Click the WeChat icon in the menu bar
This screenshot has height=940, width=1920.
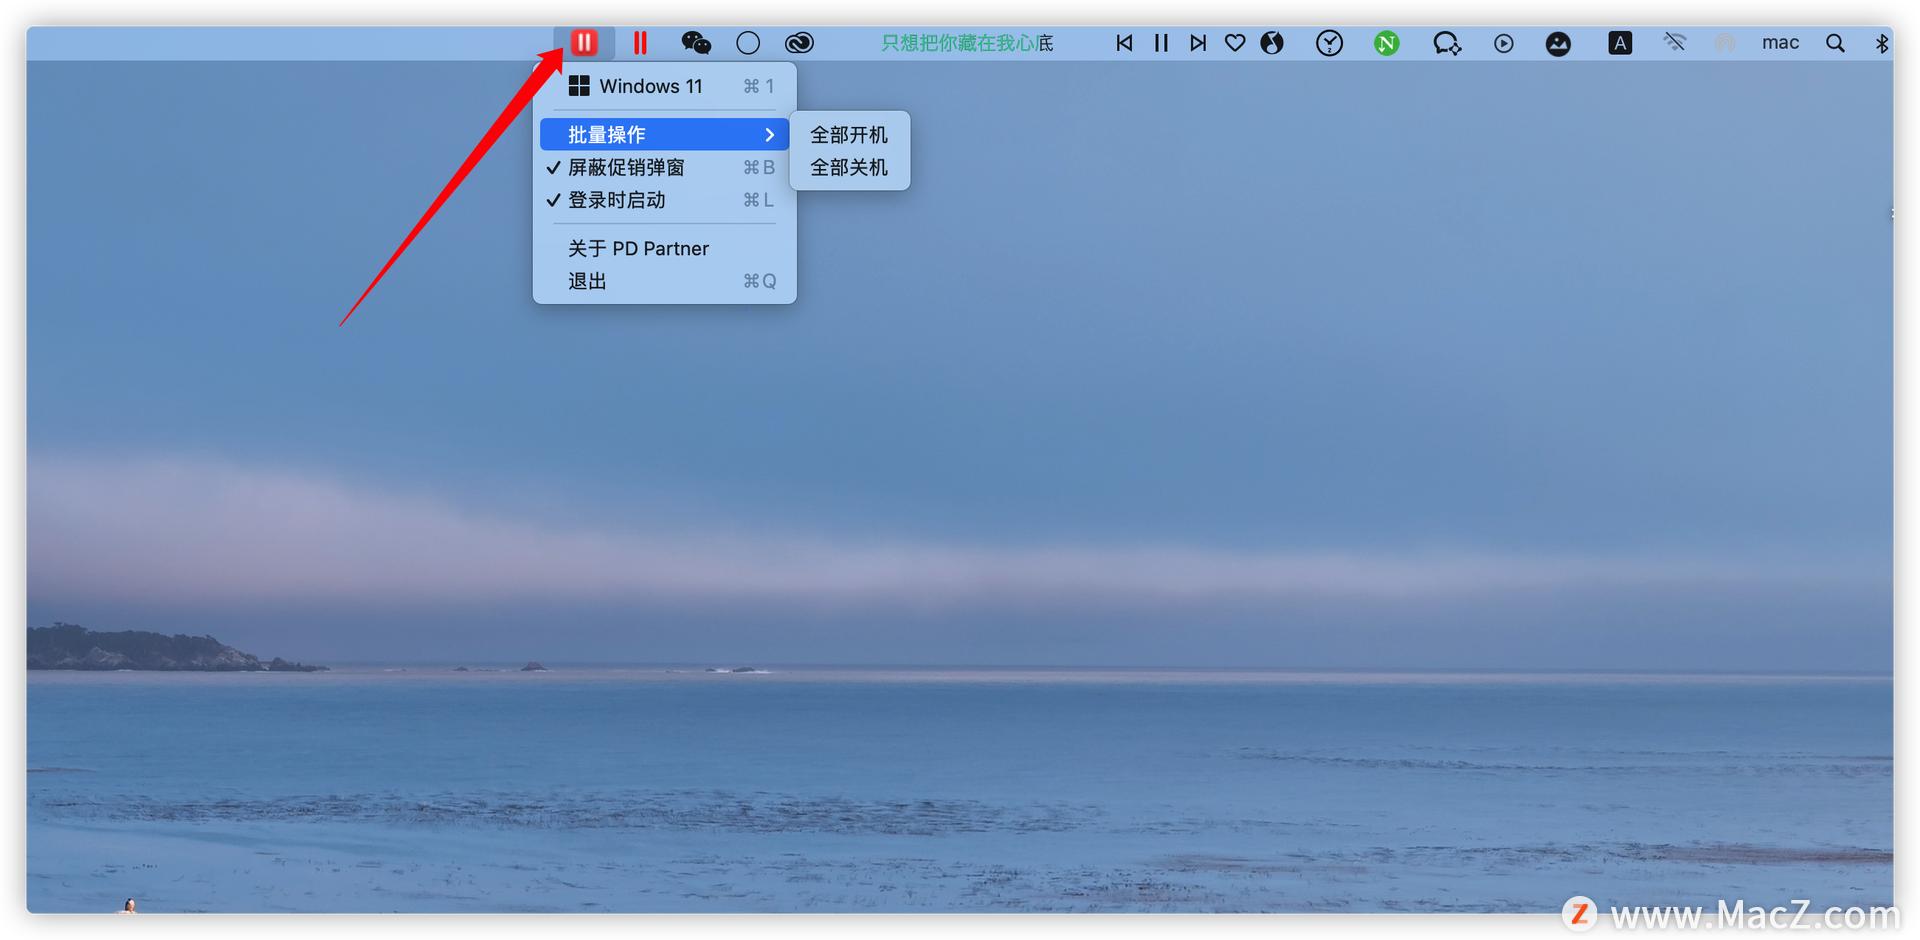(697, 42)
